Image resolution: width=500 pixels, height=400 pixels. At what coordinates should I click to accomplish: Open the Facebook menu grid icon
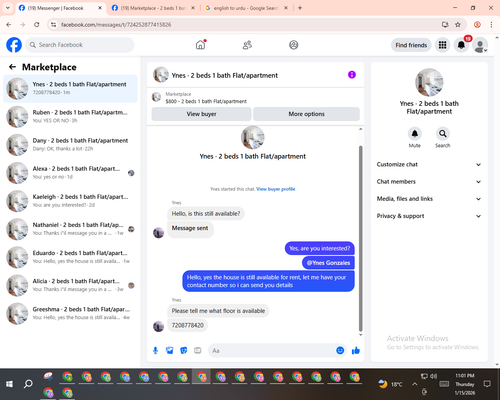coord(442,45)
